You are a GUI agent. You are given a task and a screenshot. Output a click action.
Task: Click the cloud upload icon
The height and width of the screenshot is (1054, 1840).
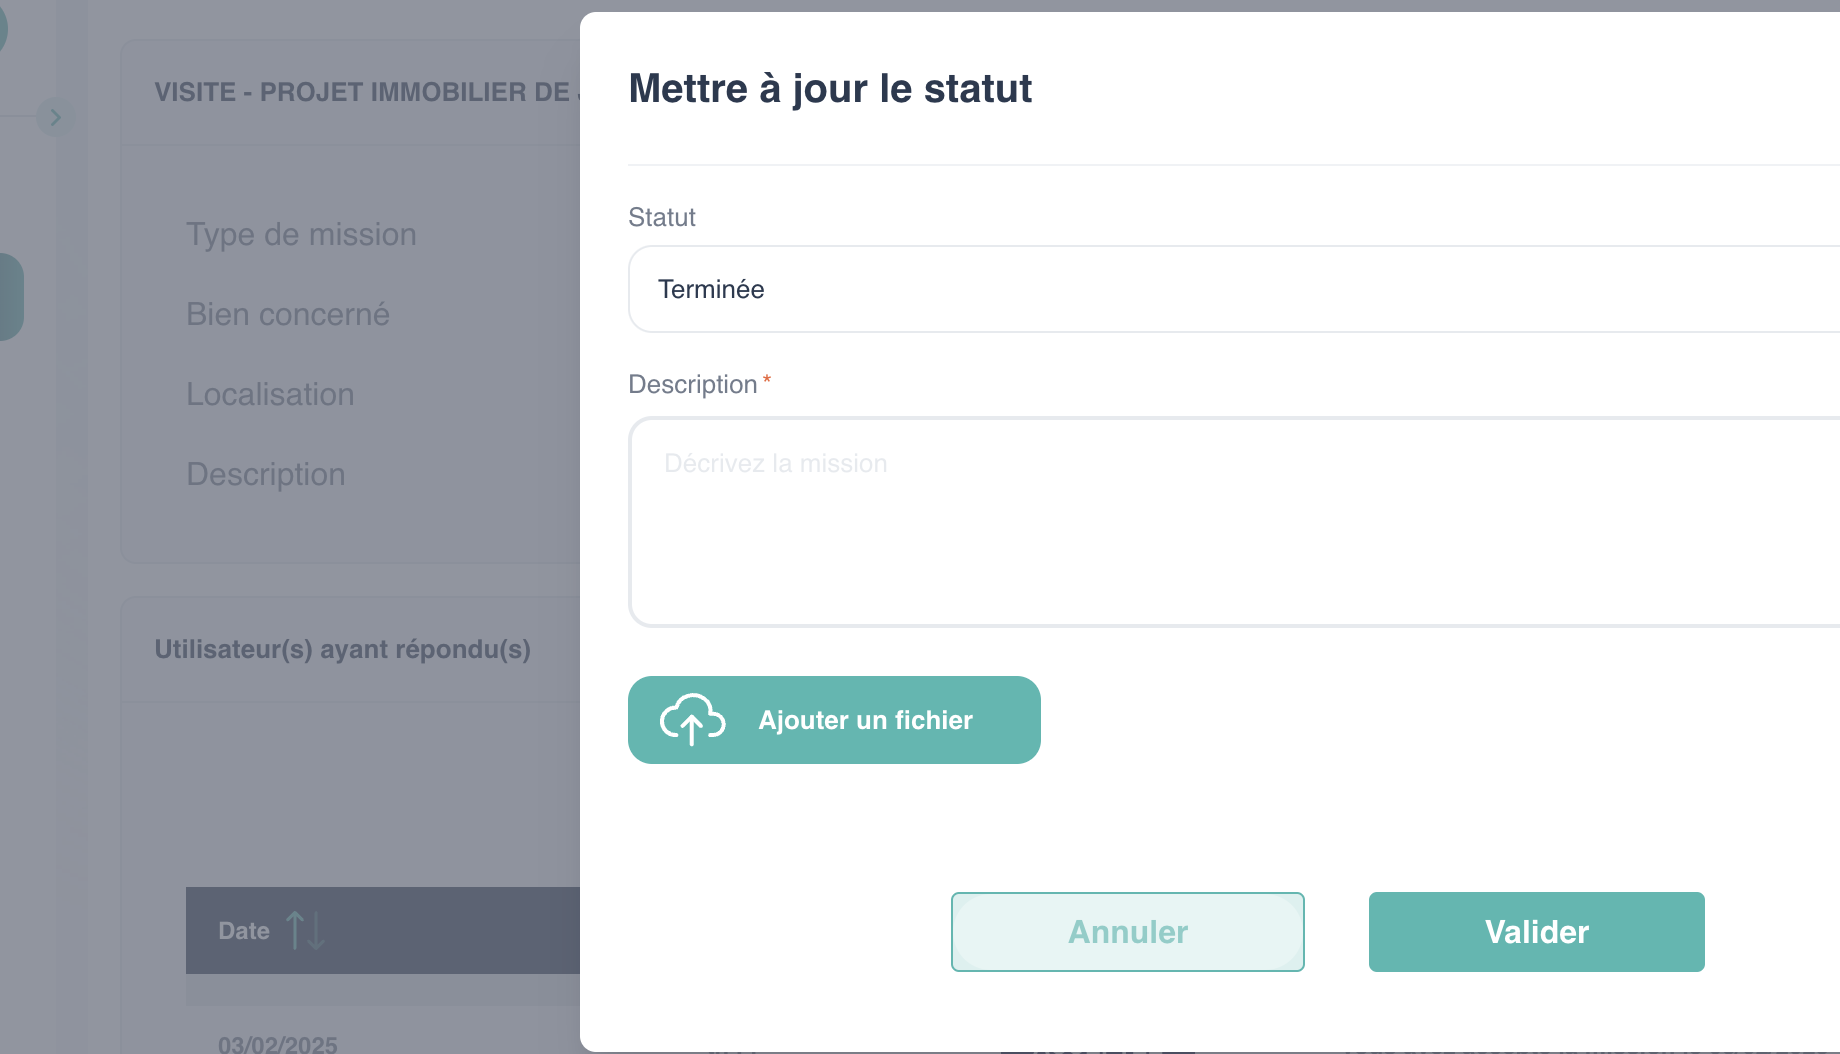692,720
